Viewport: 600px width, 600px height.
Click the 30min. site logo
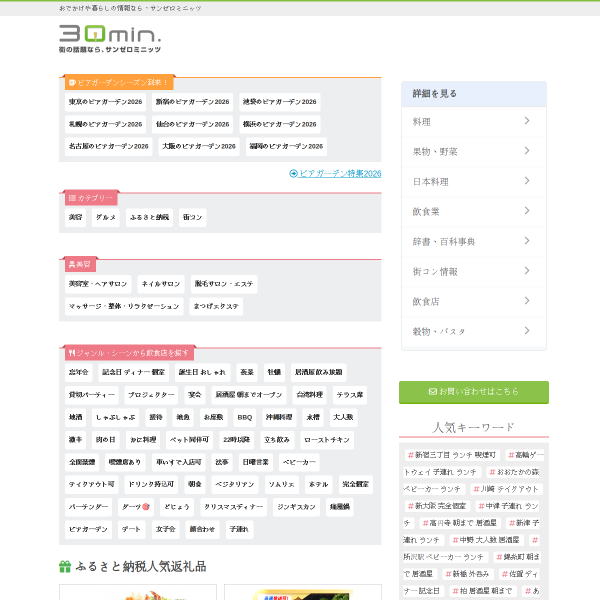(110, 38)
